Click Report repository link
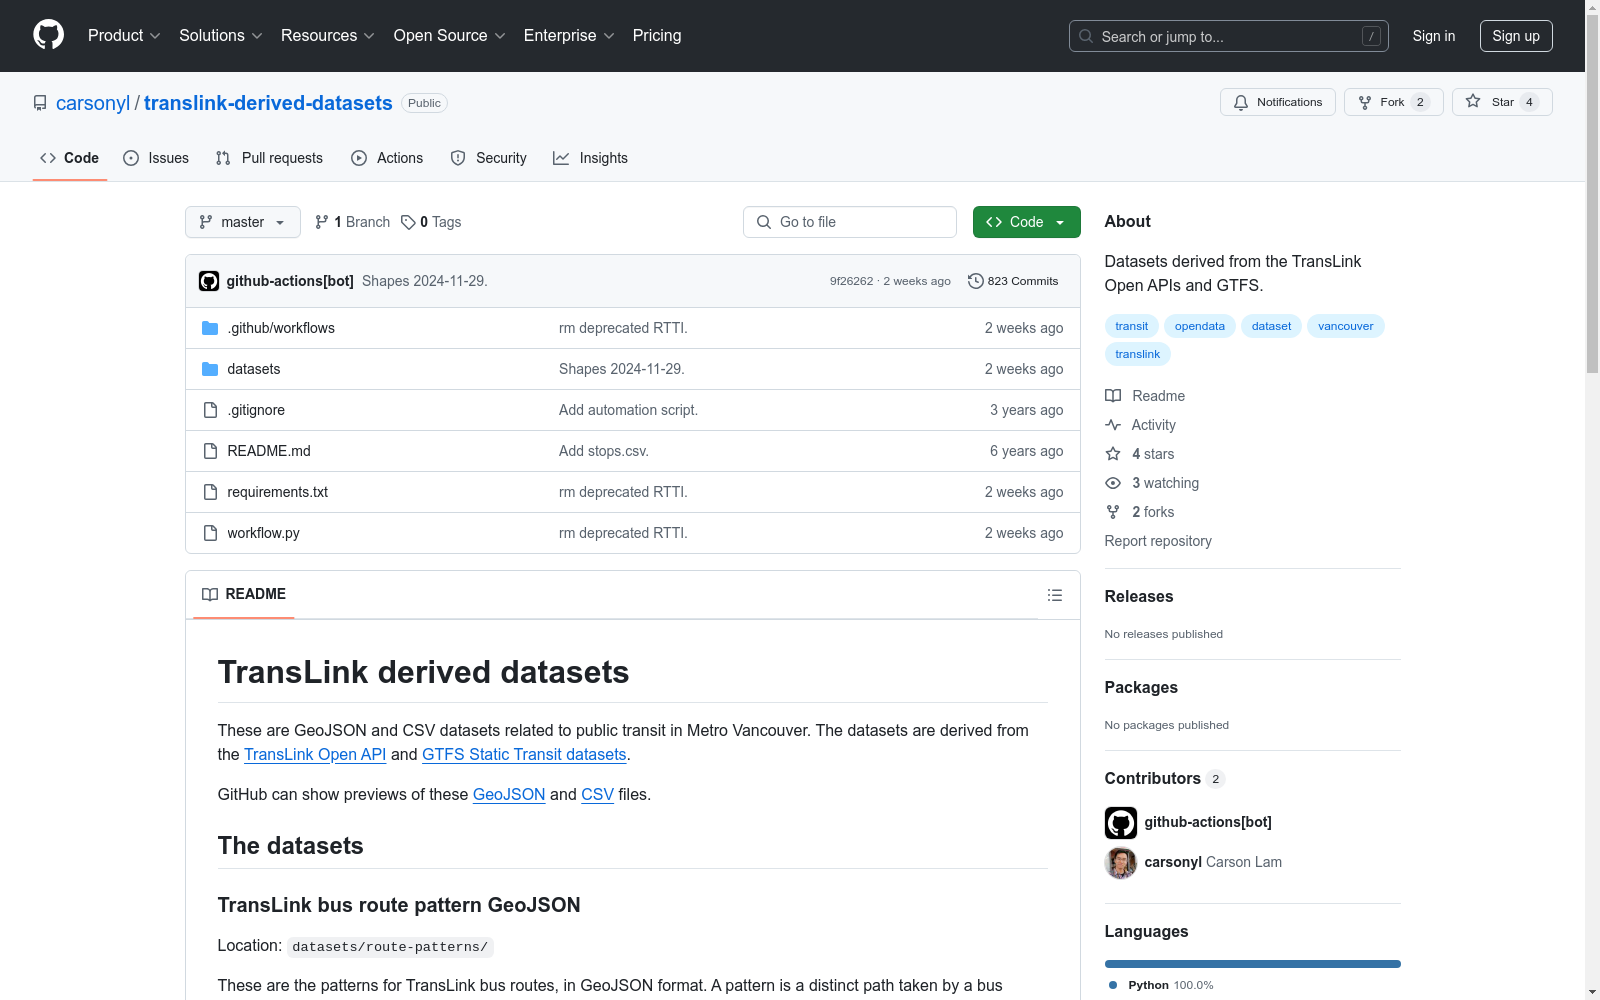Viewport: 1600px width, 1000px height. click(1158, 541)
